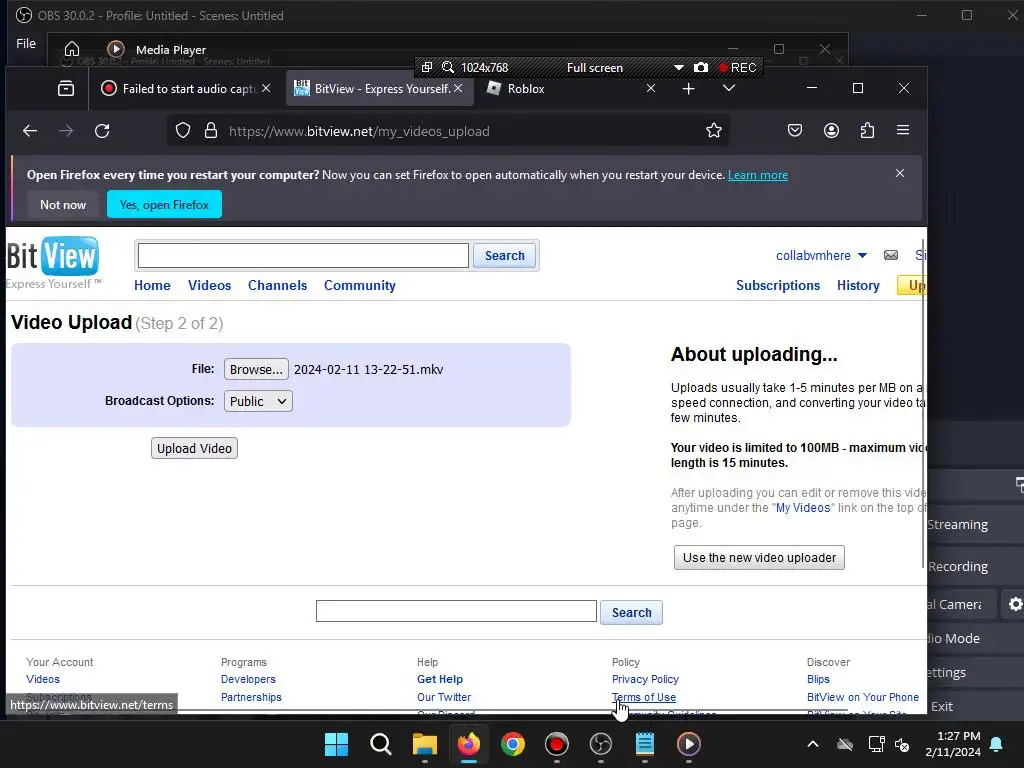Open footer Videos link
The image size is (1024, 768).
pos(43,679)
